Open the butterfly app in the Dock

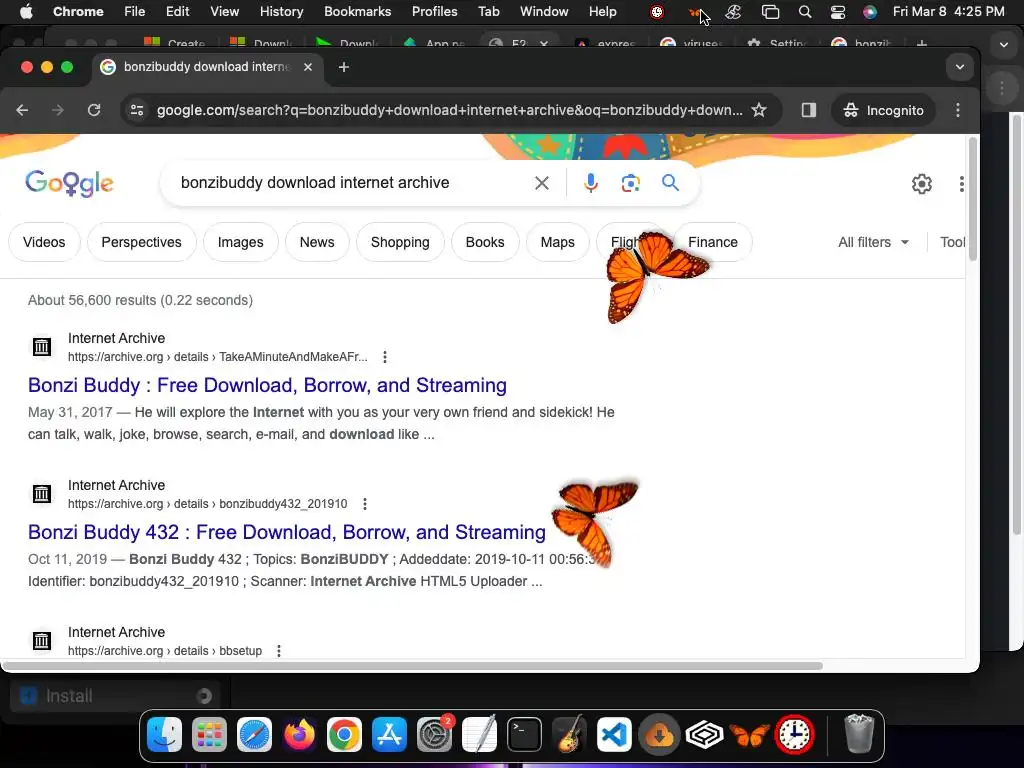[750, 735]
